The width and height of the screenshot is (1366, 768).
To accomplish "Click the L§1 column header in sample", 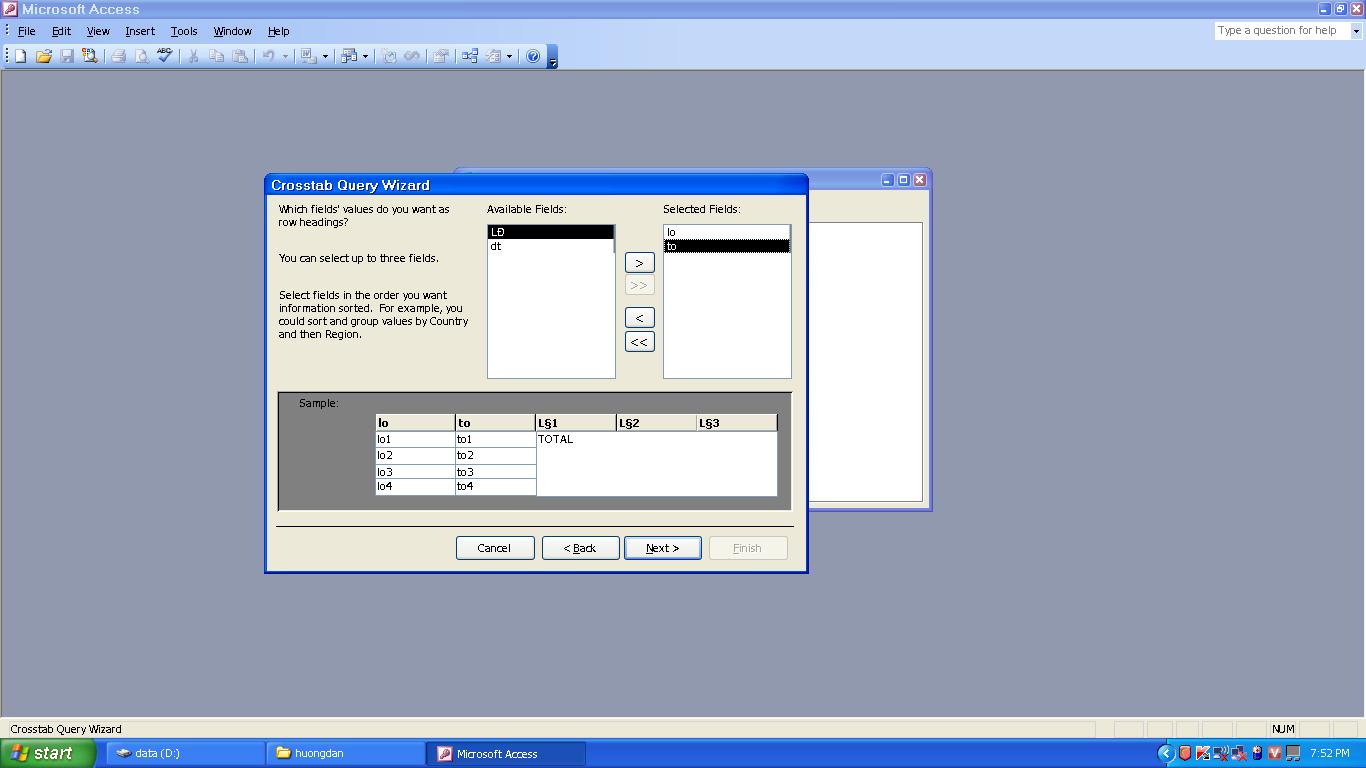I will coord(576,423).
